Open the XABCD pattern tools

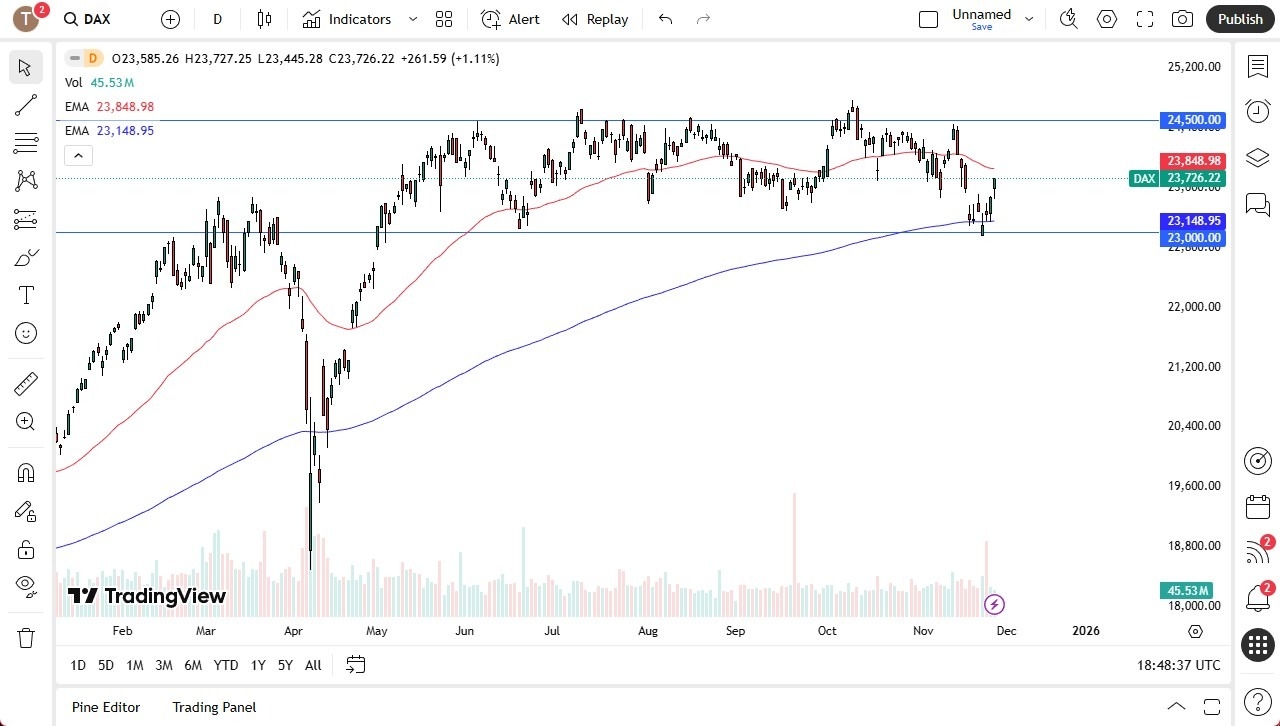[25, 180]
